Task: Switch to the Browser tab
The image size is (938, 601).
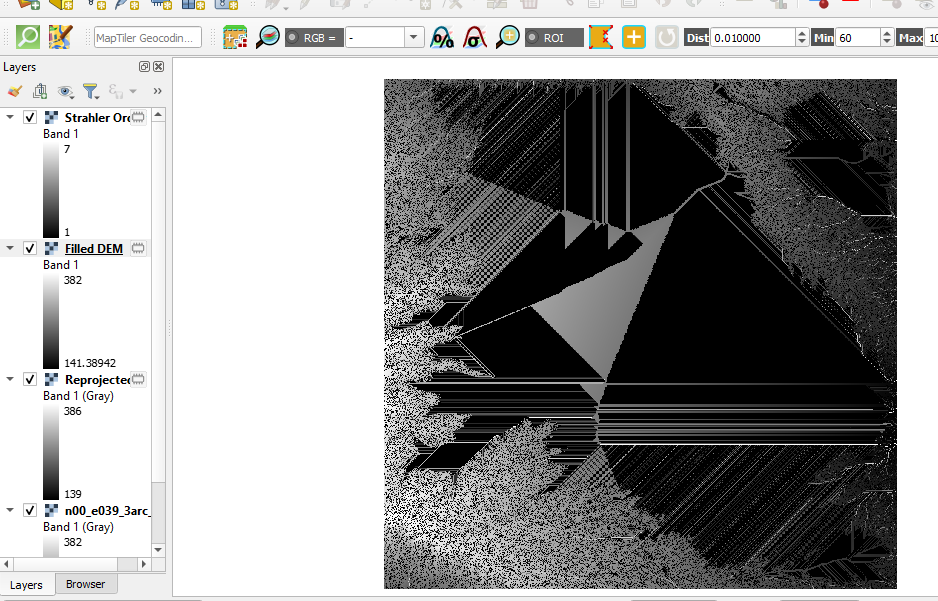Action: point(85,584)
